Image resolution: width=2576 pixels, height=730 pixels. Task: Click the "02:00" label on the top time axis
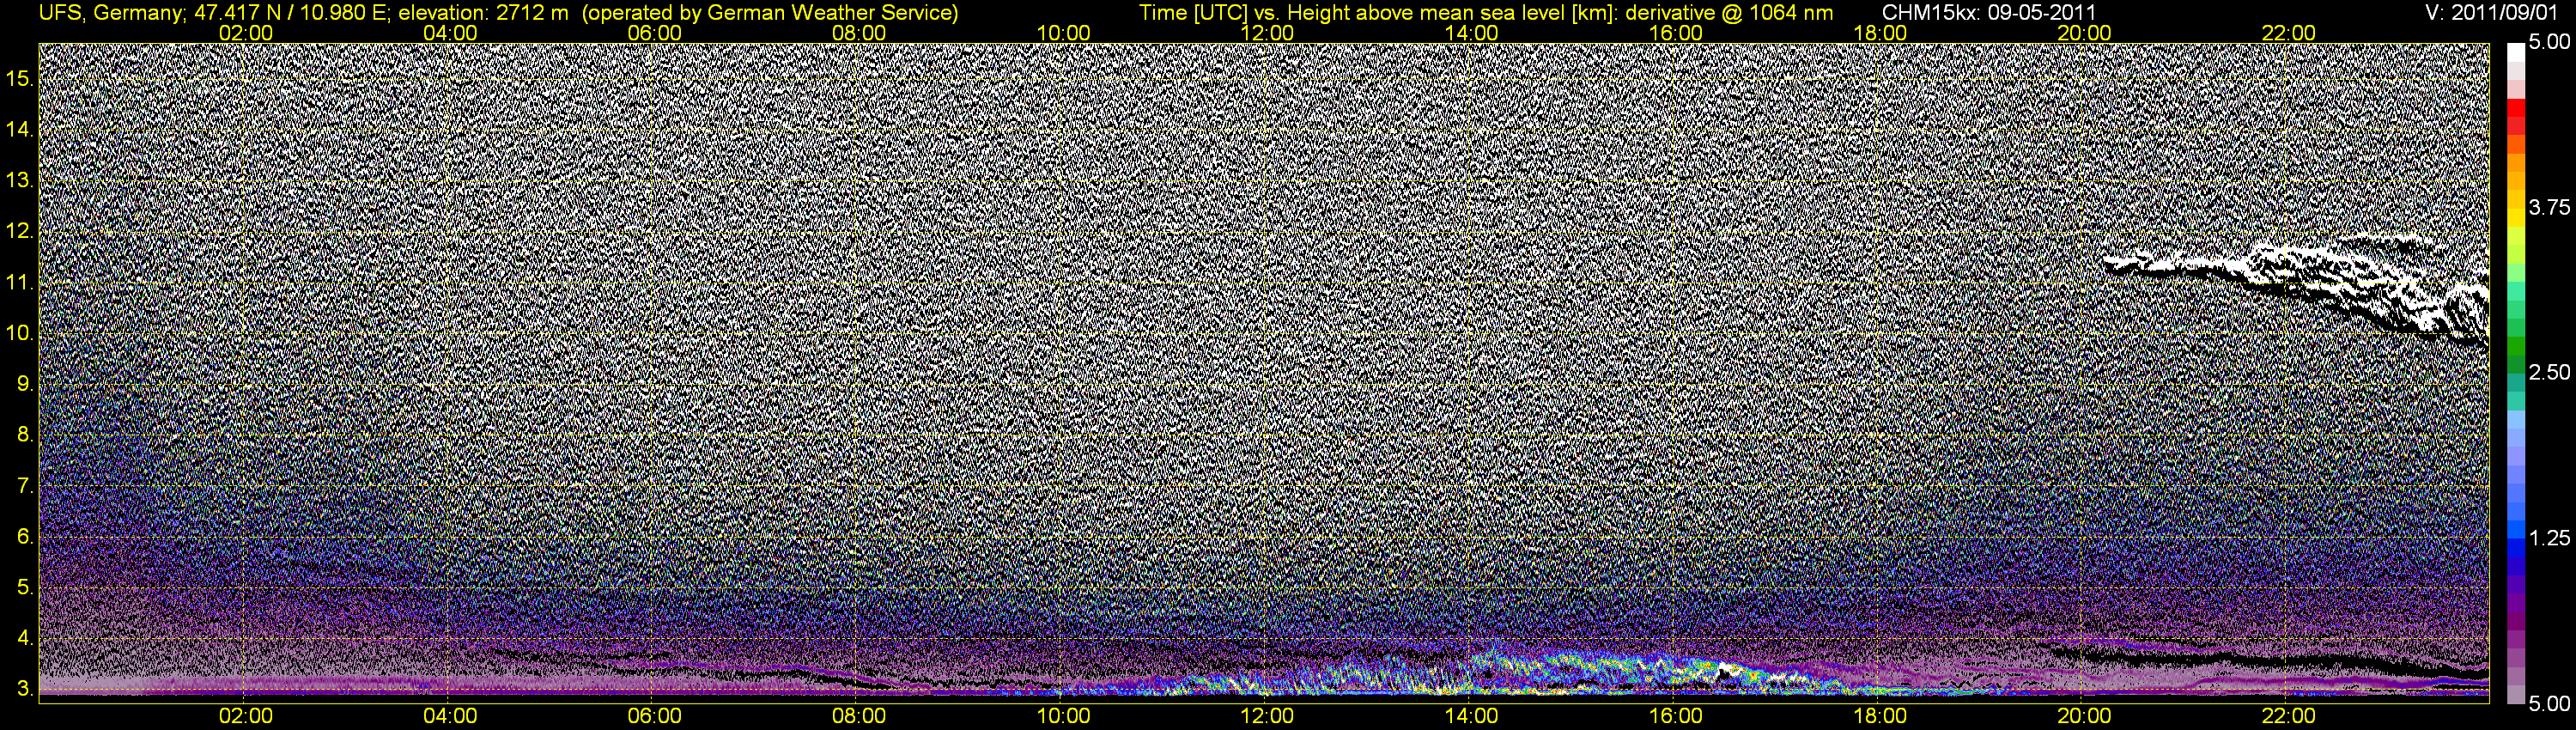[246, 33]
